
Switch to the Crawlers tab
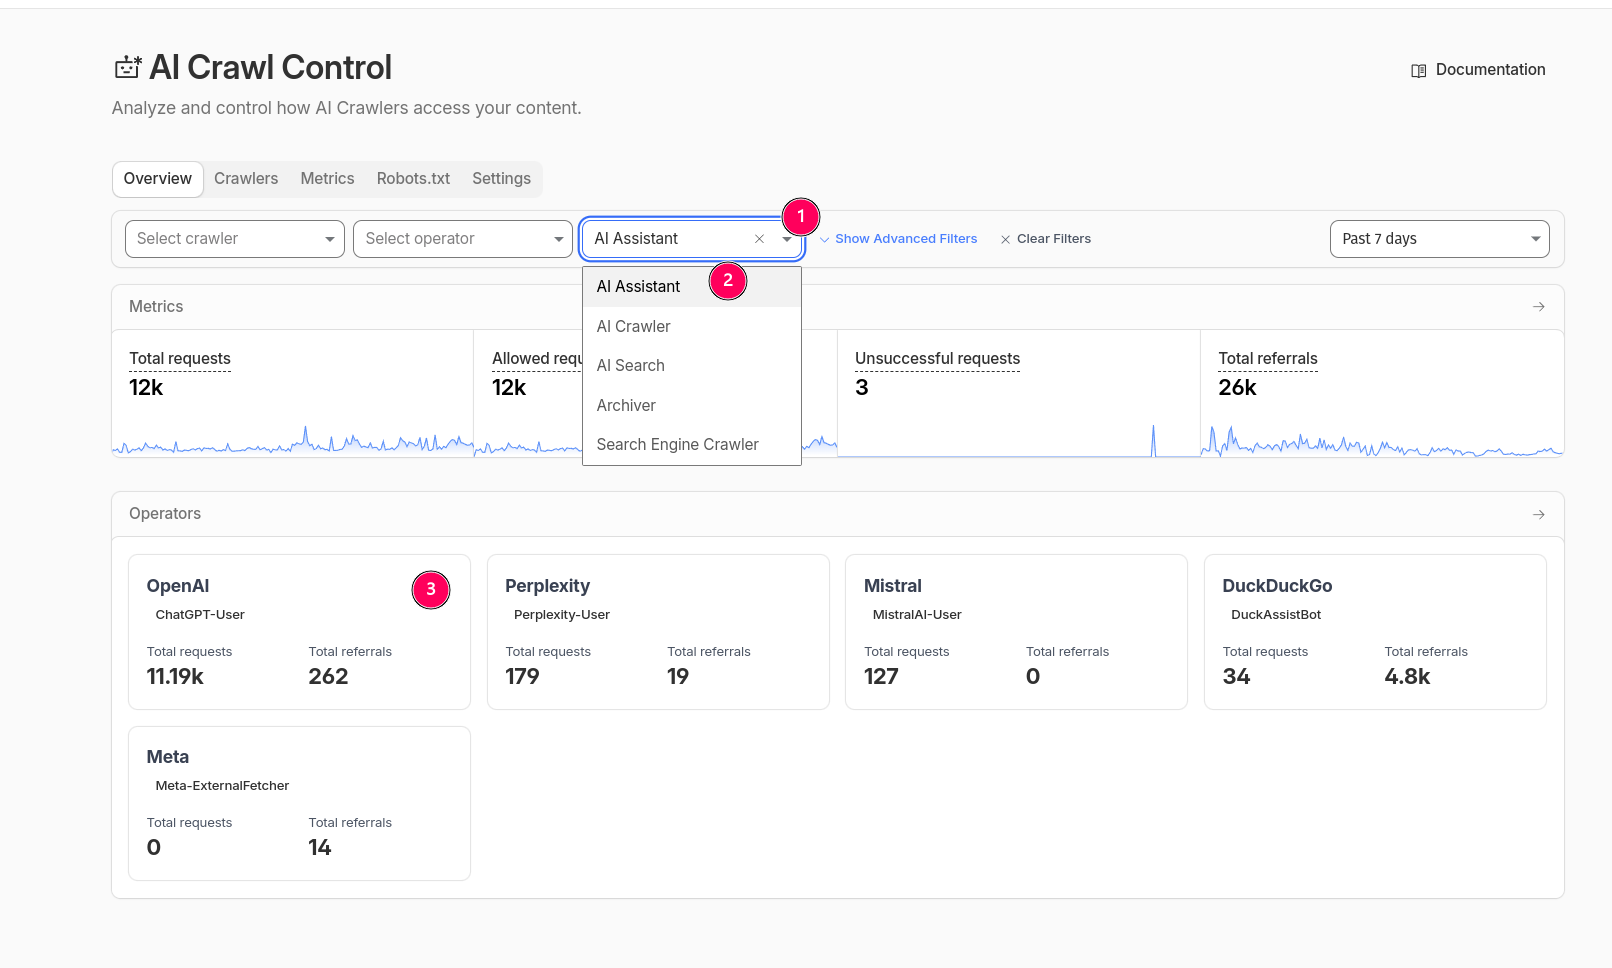[x=246, y=179]
